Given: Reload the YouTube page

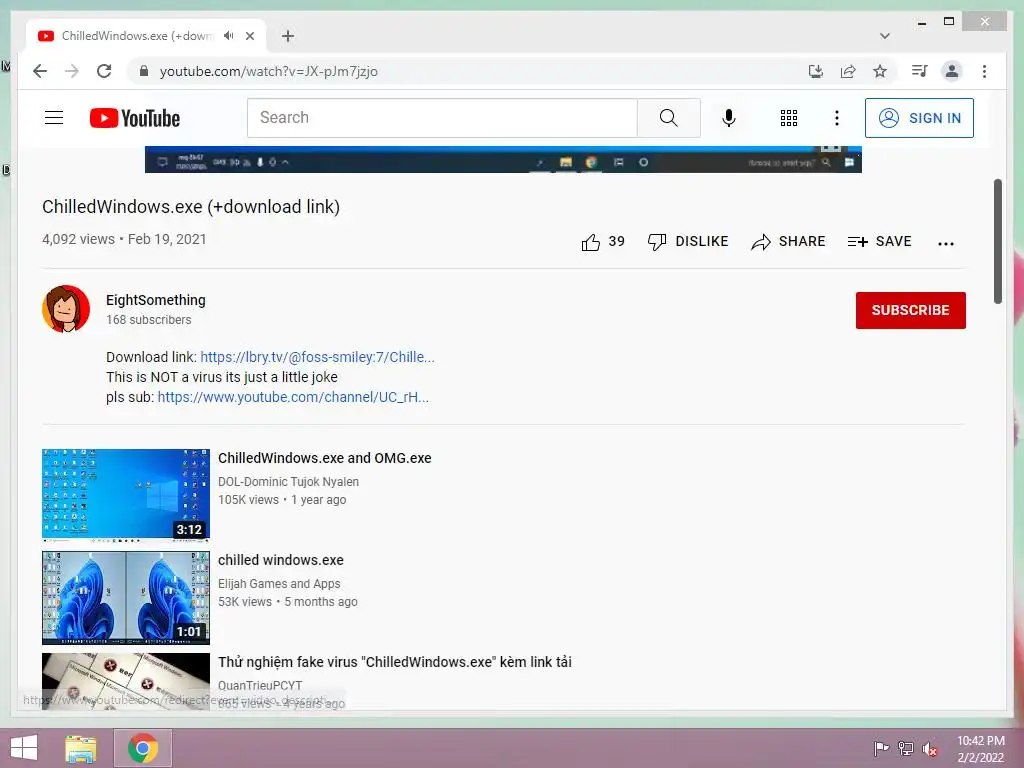Looking at the screenshot, I should [x=104, y=71].
